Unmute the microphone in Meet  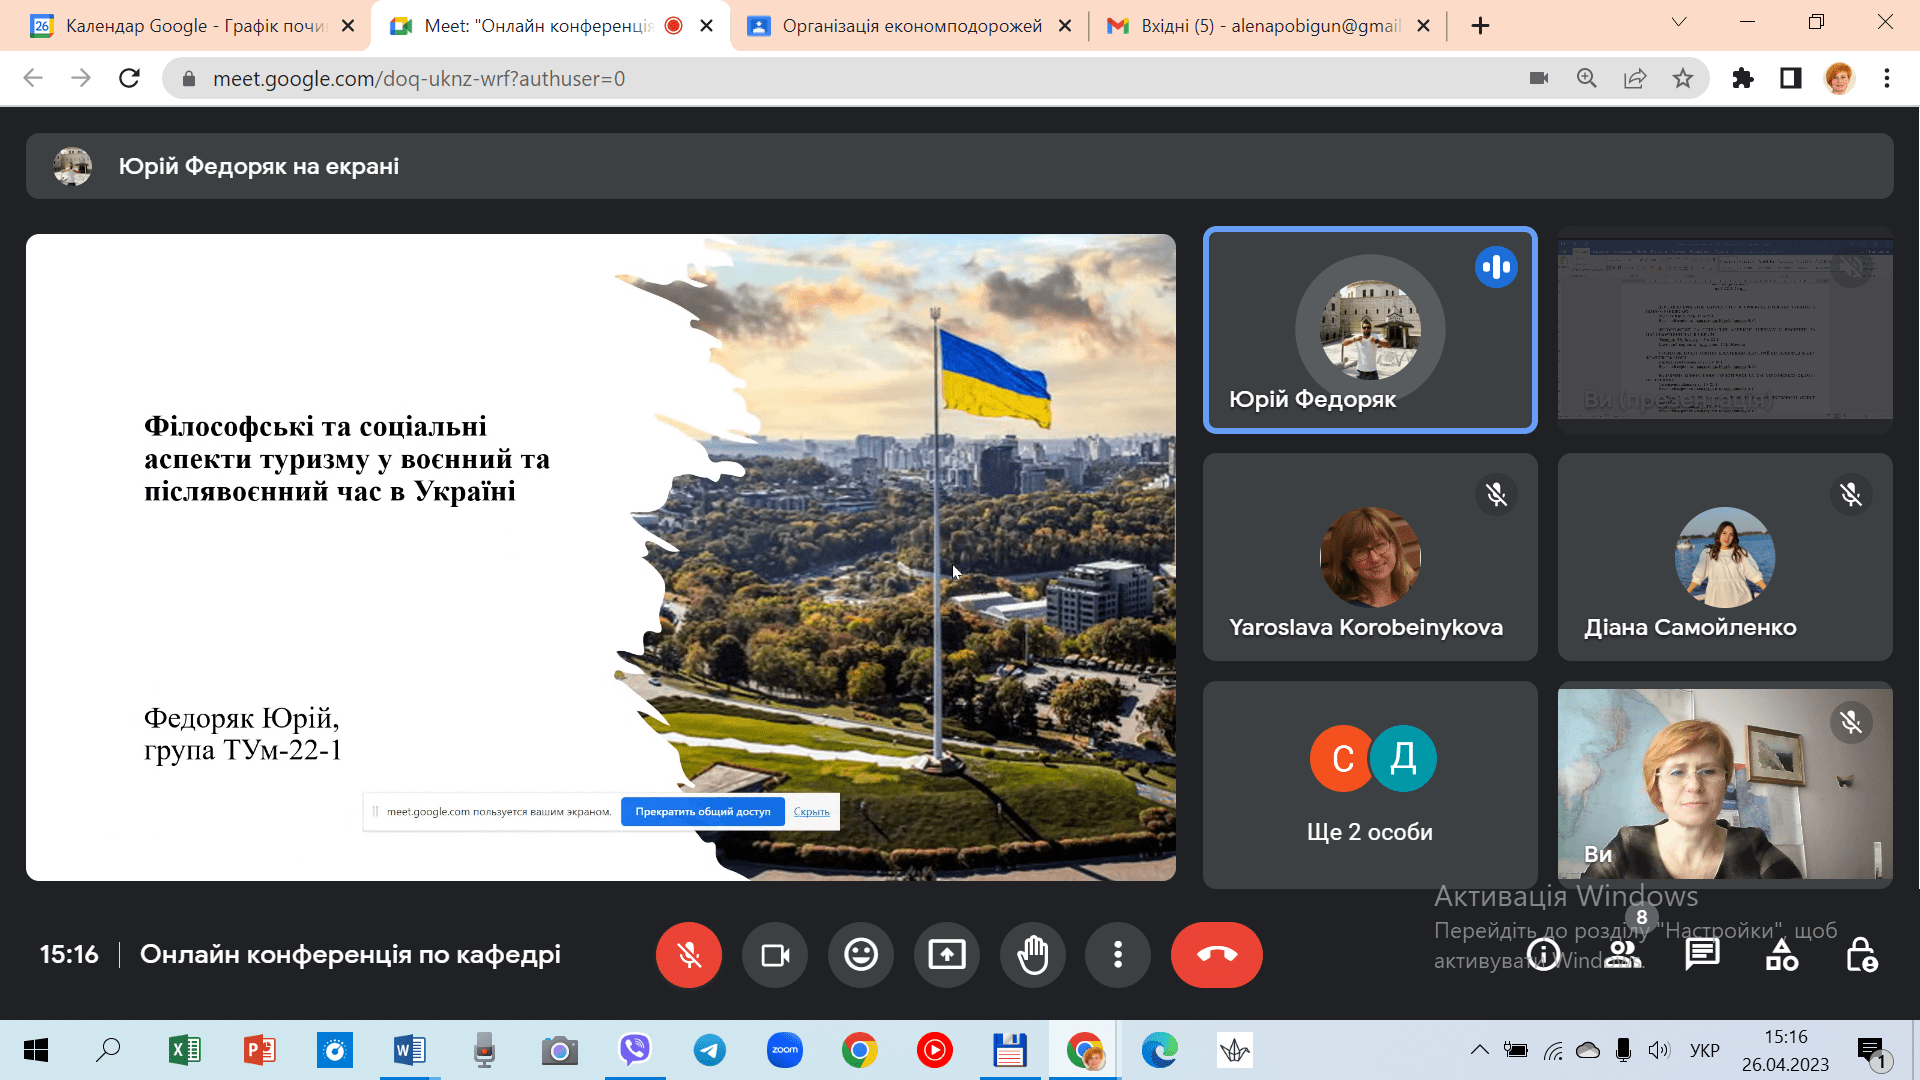point(688,955)
